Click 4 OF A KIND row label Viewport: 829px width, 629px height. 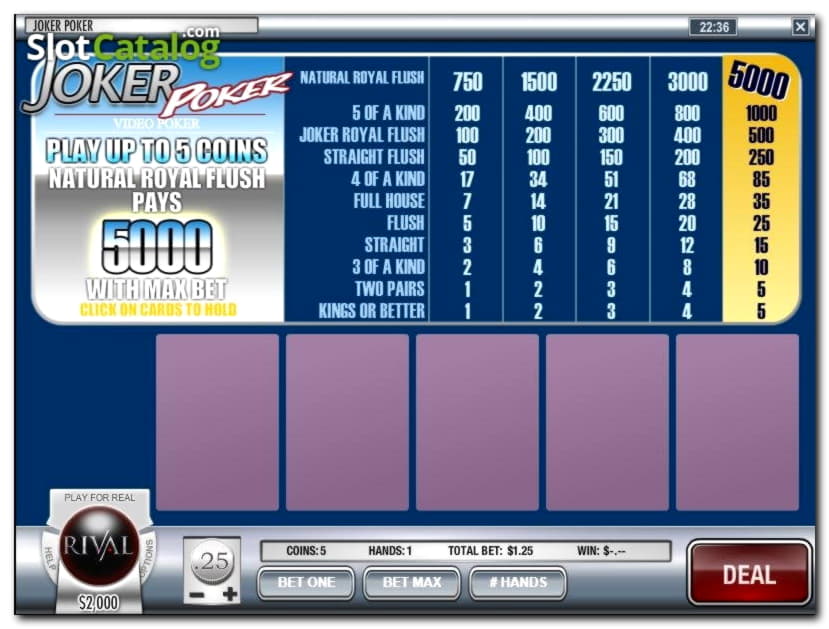coord(388,179)
